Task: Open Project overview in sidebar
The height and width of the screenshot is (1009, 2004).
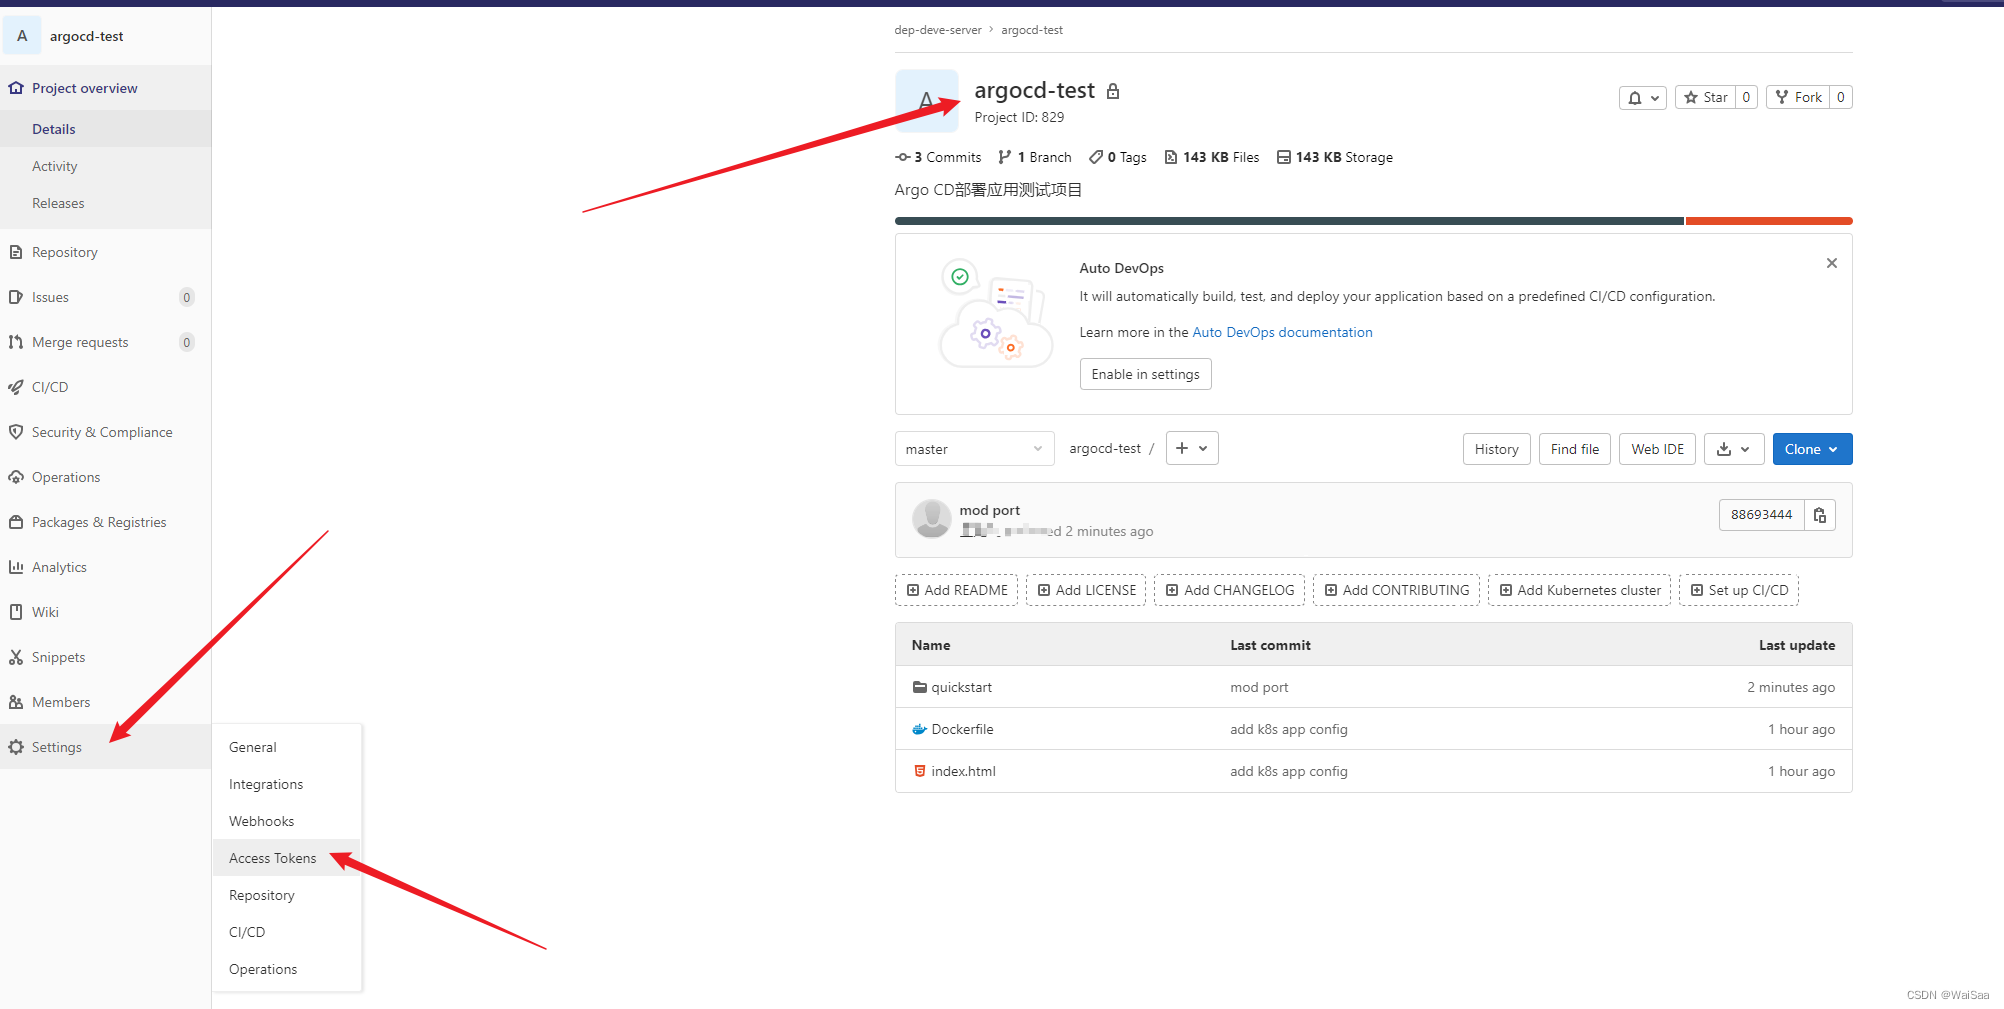Action: (105, 88)
